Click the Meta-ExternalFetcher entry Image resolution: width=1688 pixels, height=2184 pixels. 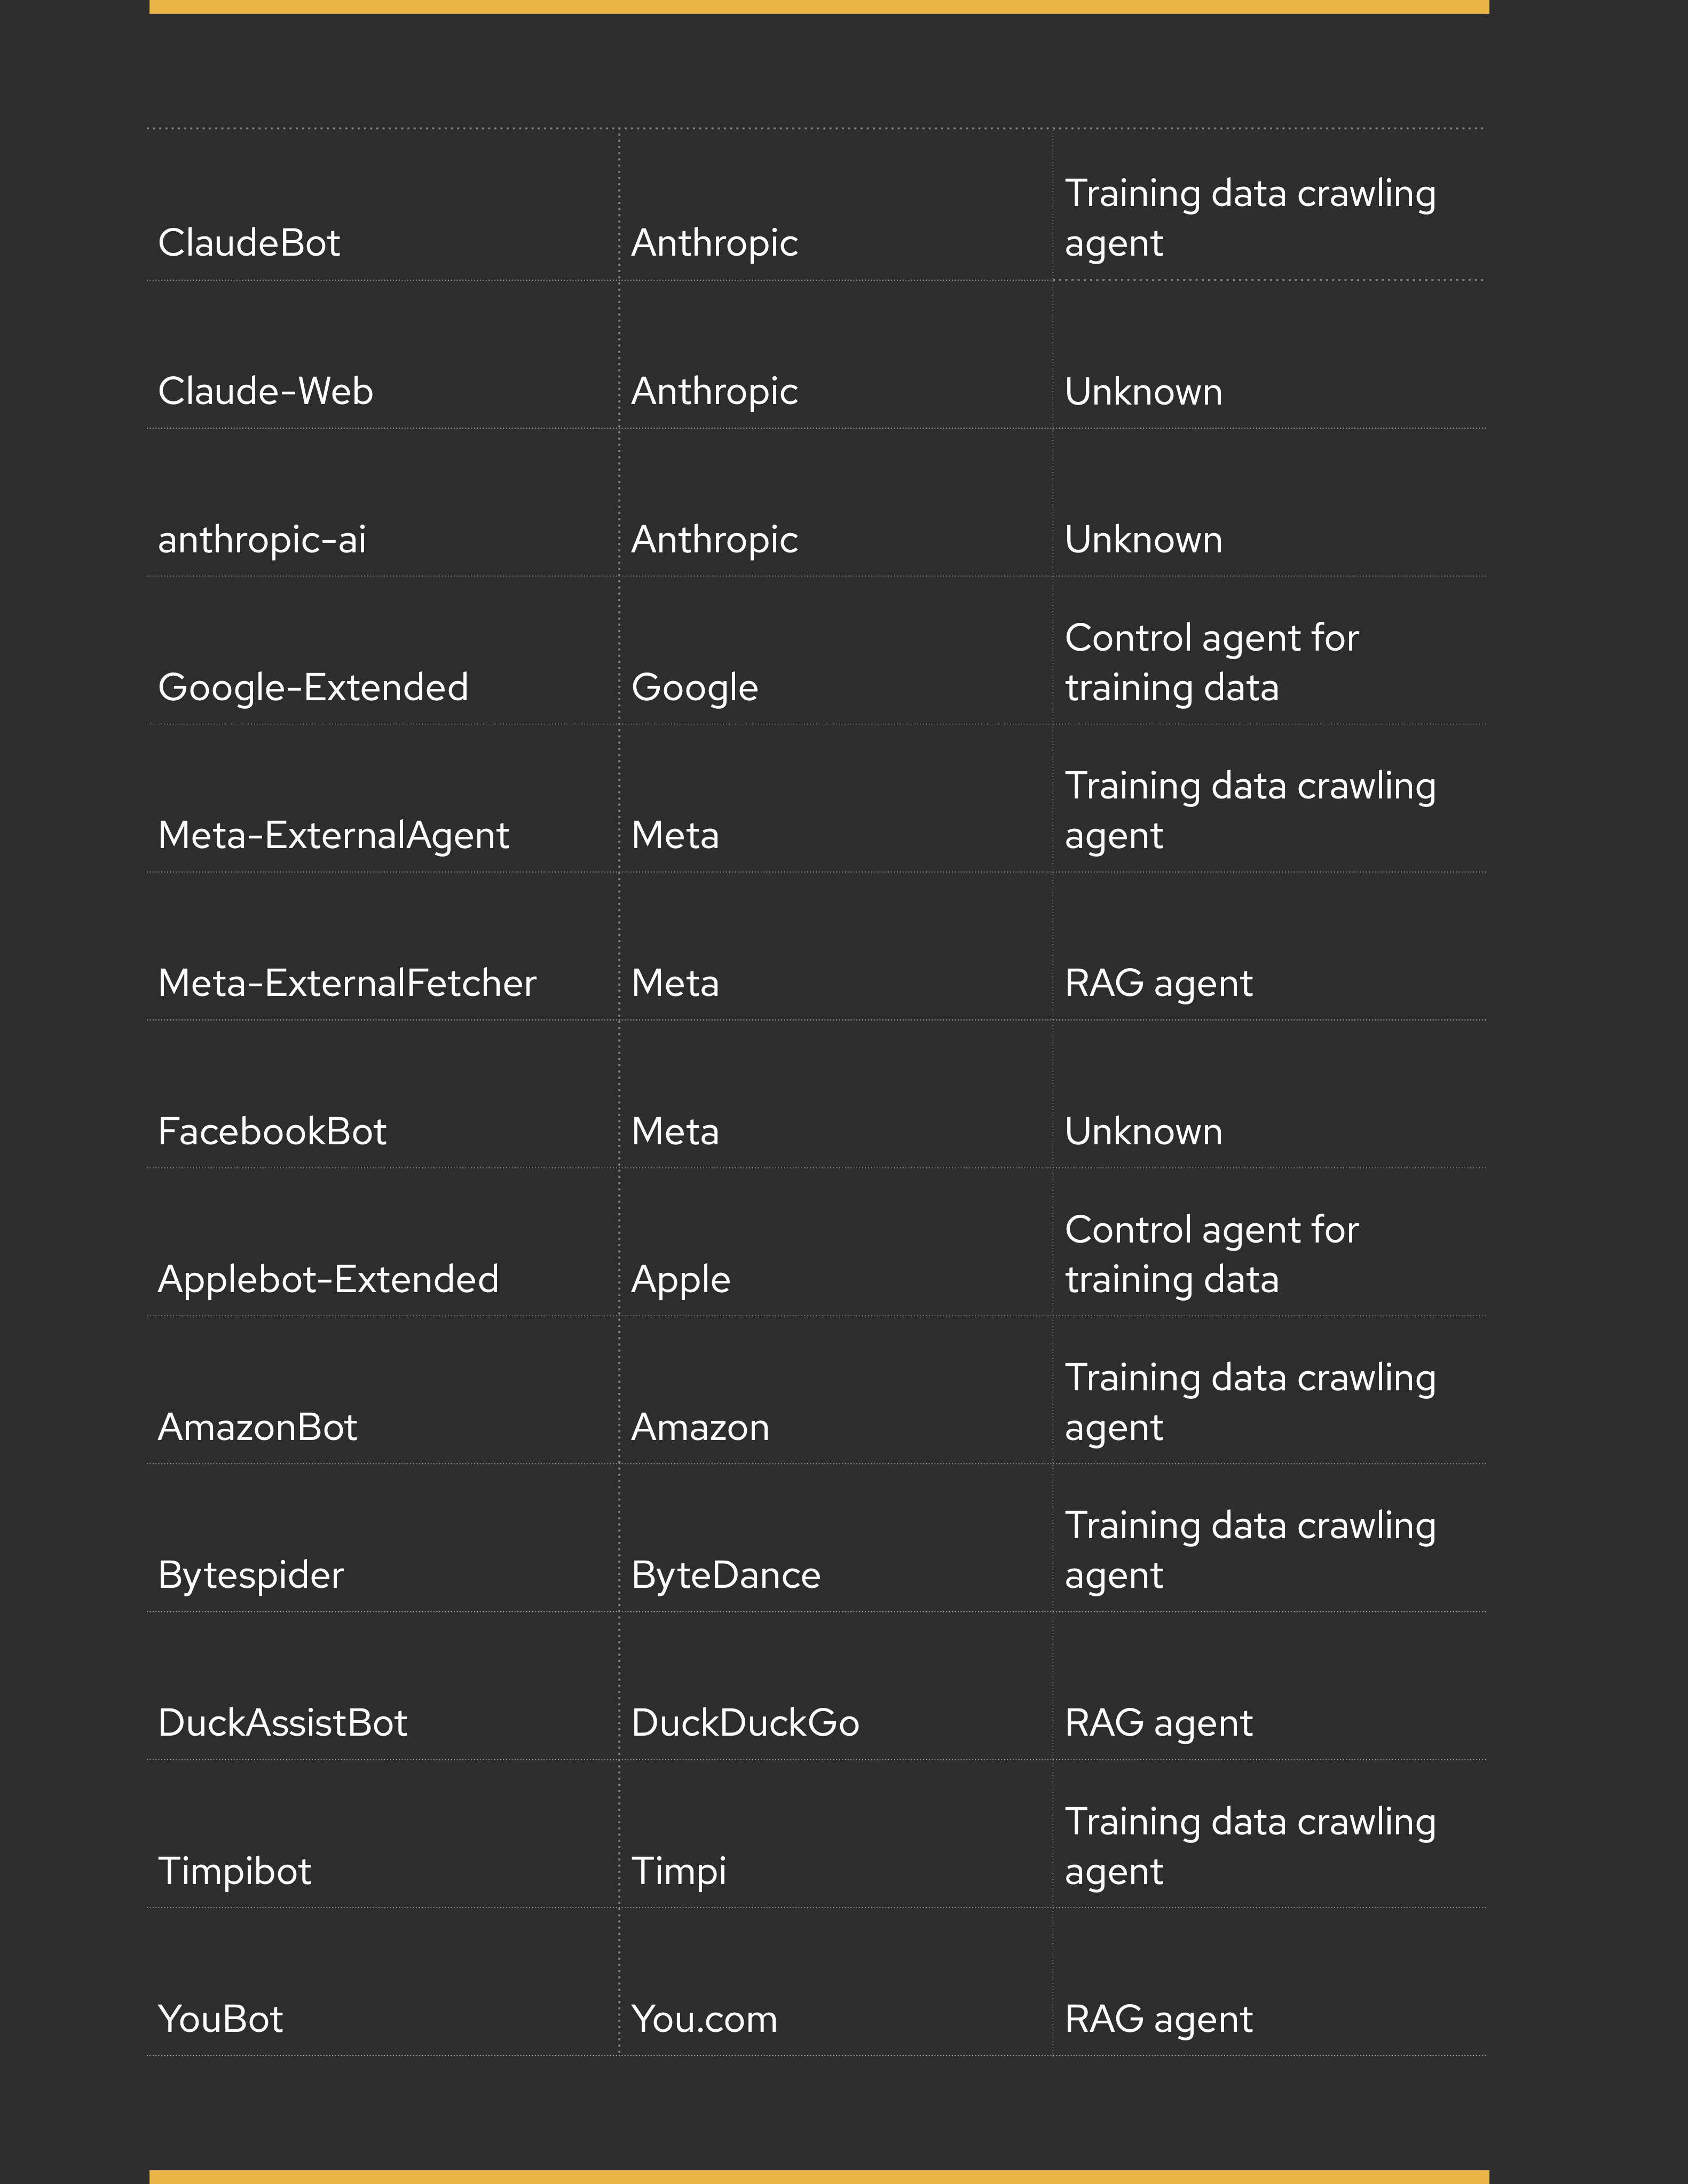tap(347, 983)
